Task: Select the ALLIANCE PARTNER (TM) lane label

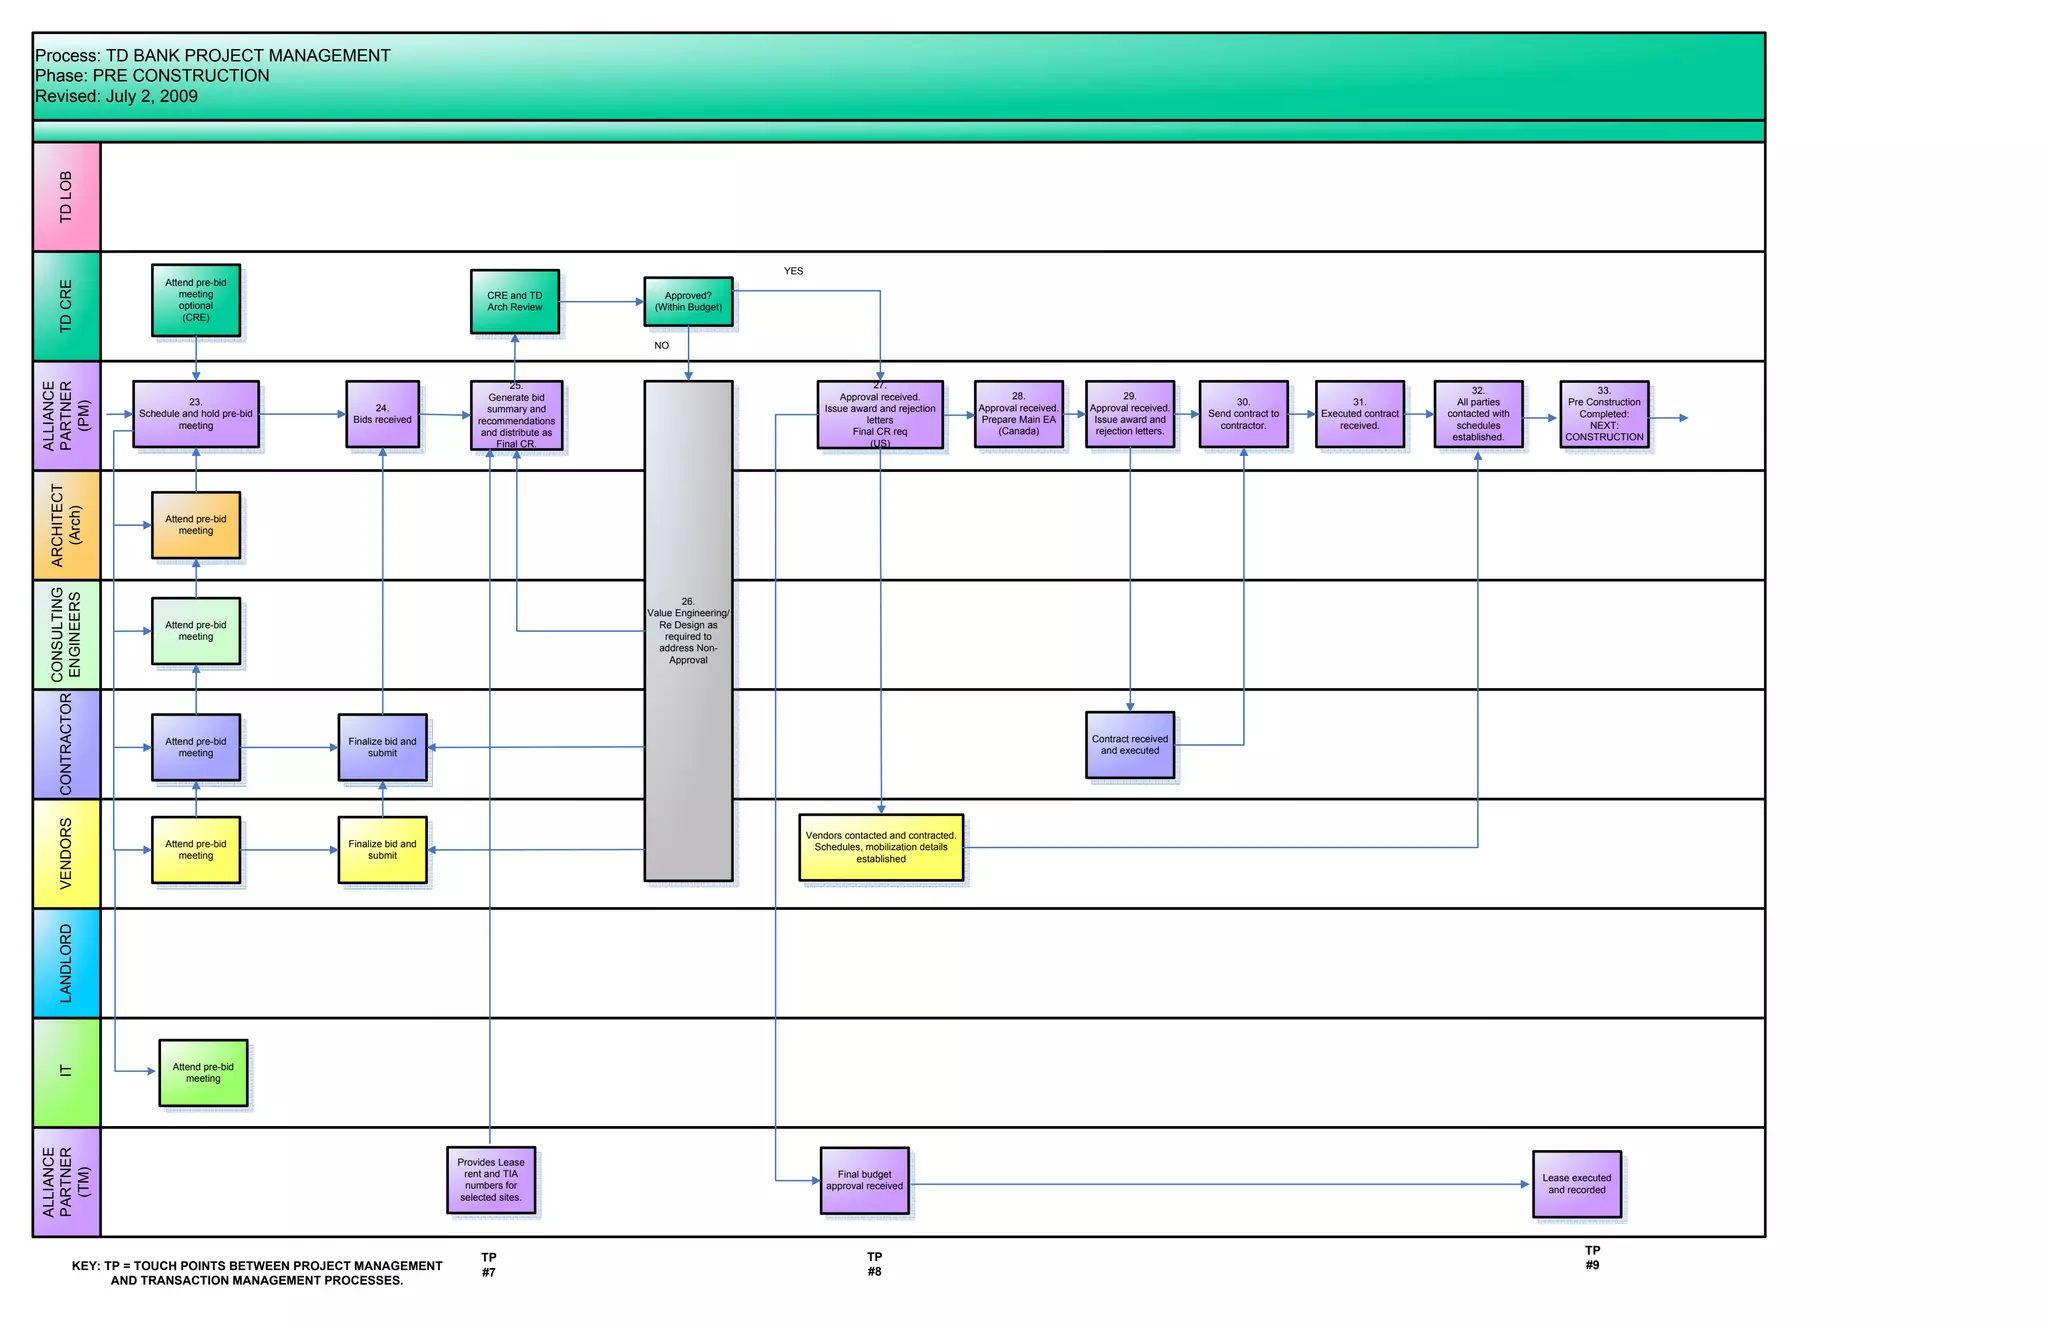Action: 66,1182
